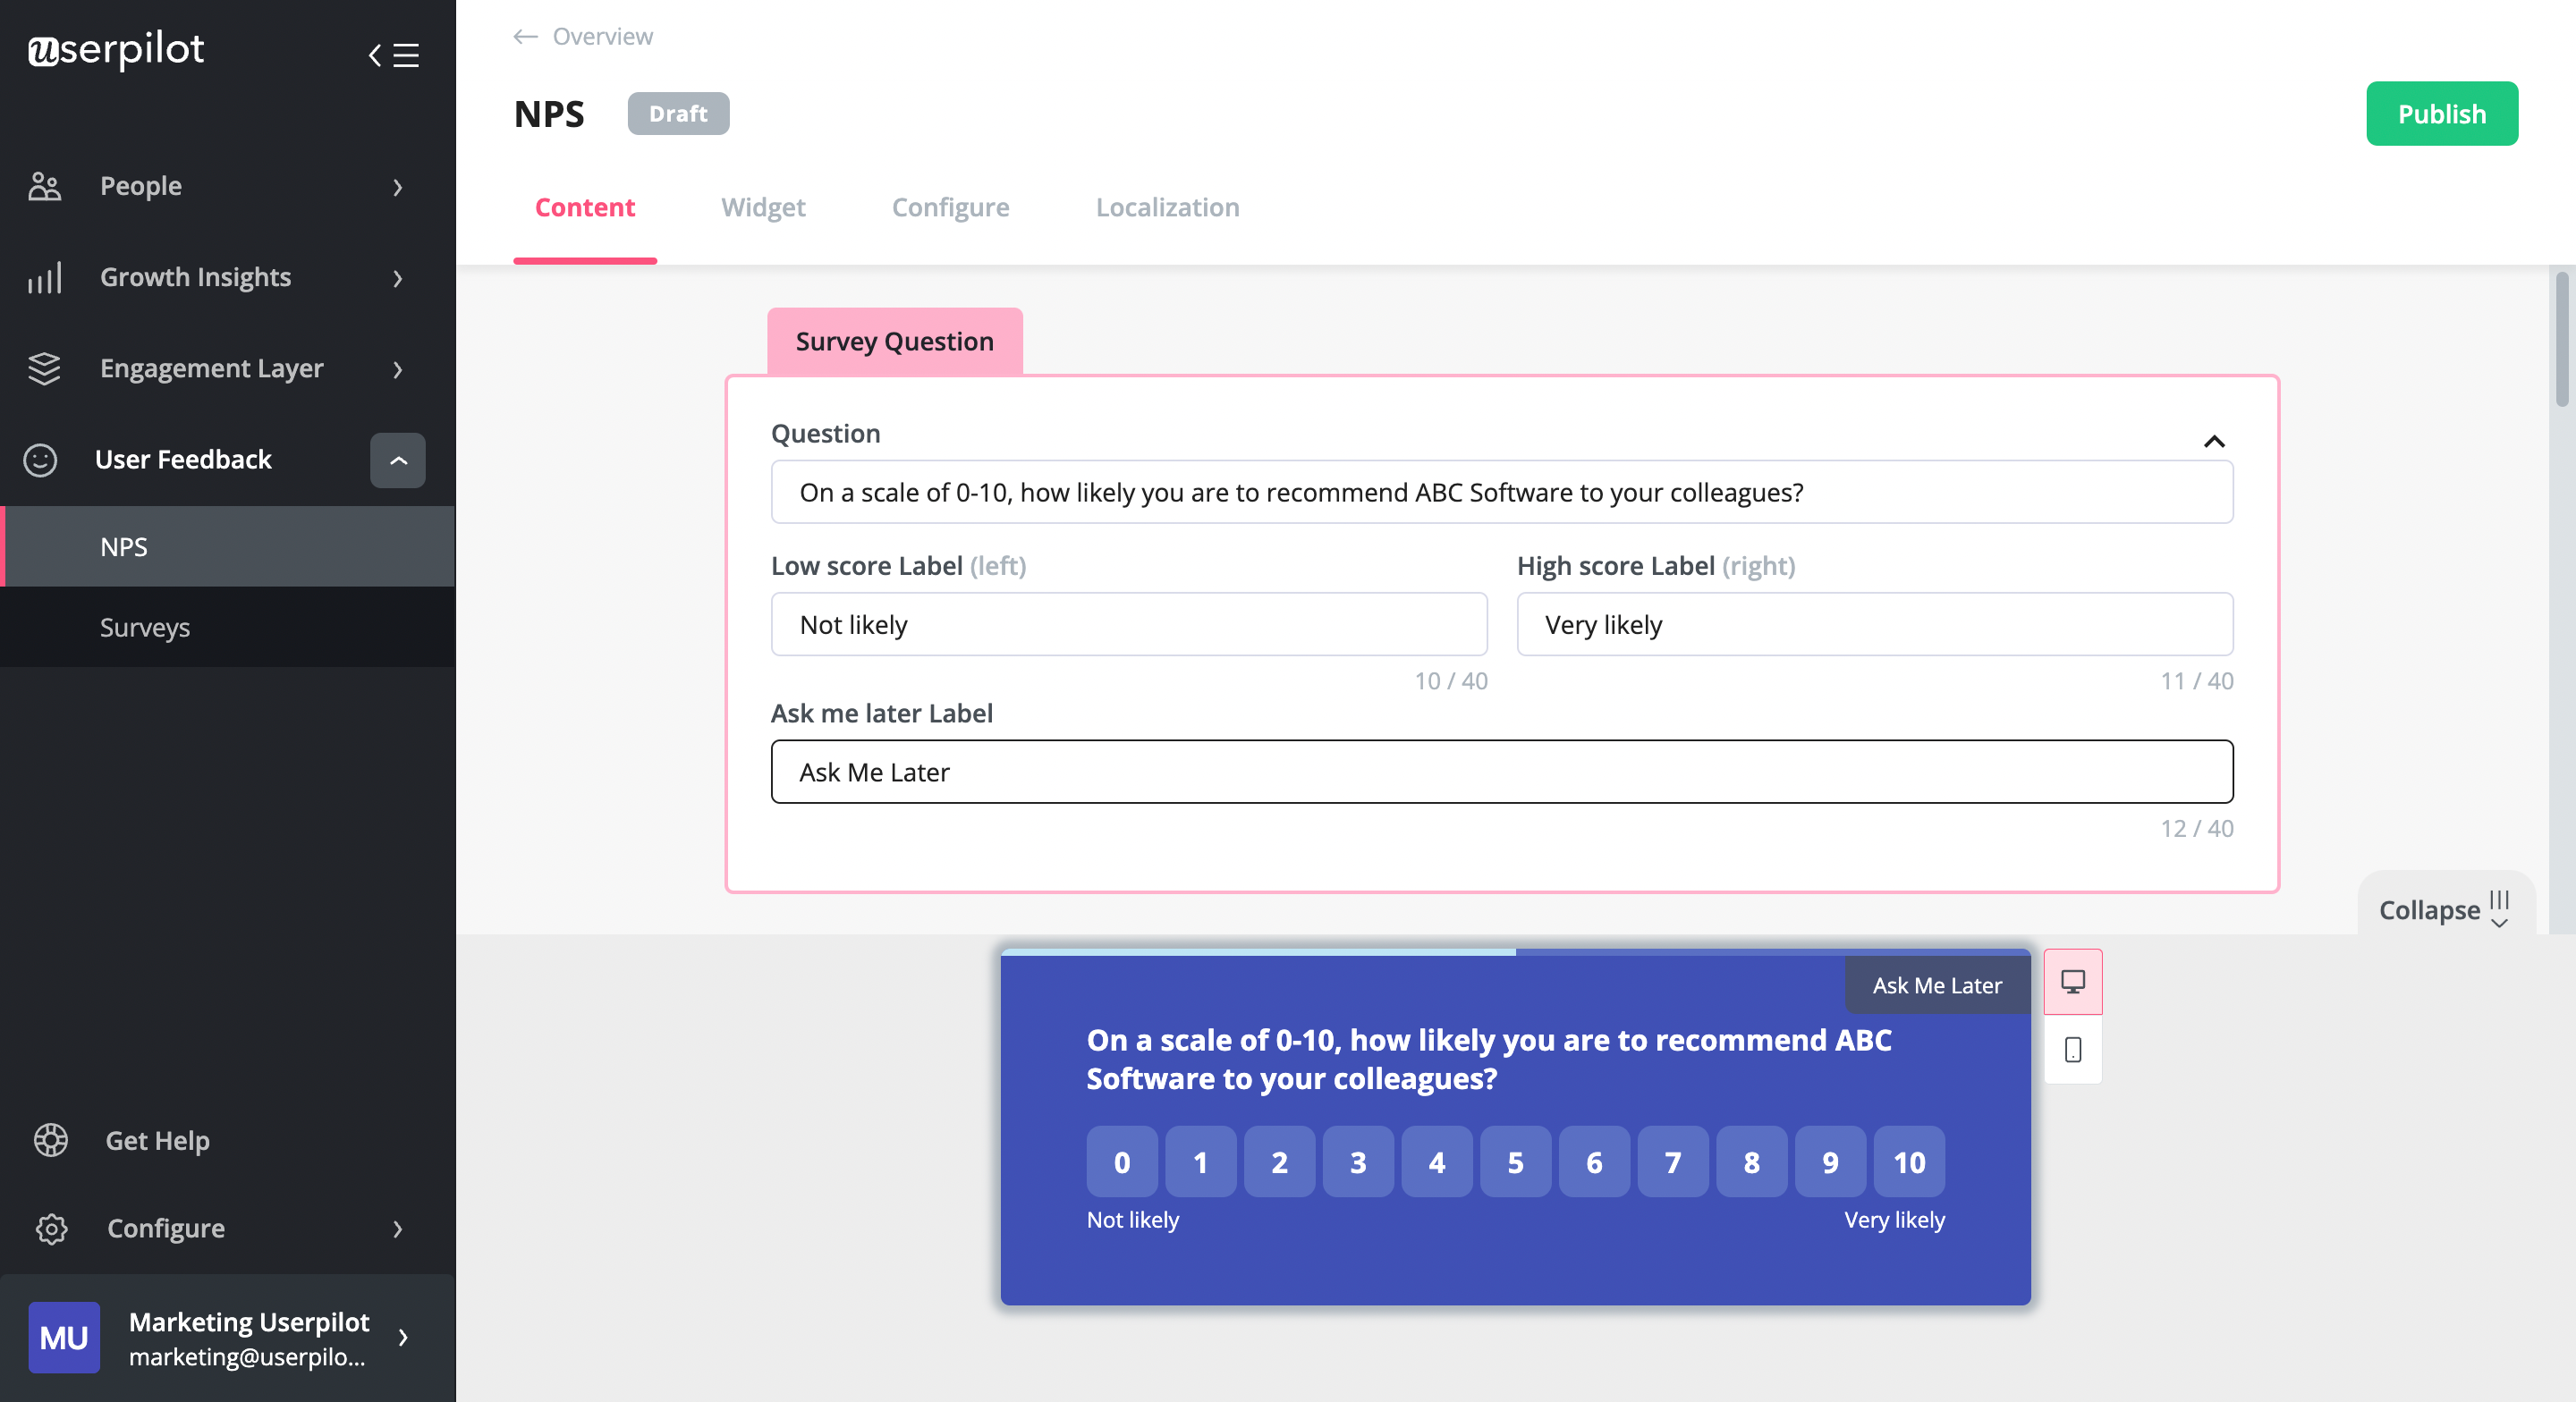Expand the People menu
2576x1402 pixels.
coord(398,188)
